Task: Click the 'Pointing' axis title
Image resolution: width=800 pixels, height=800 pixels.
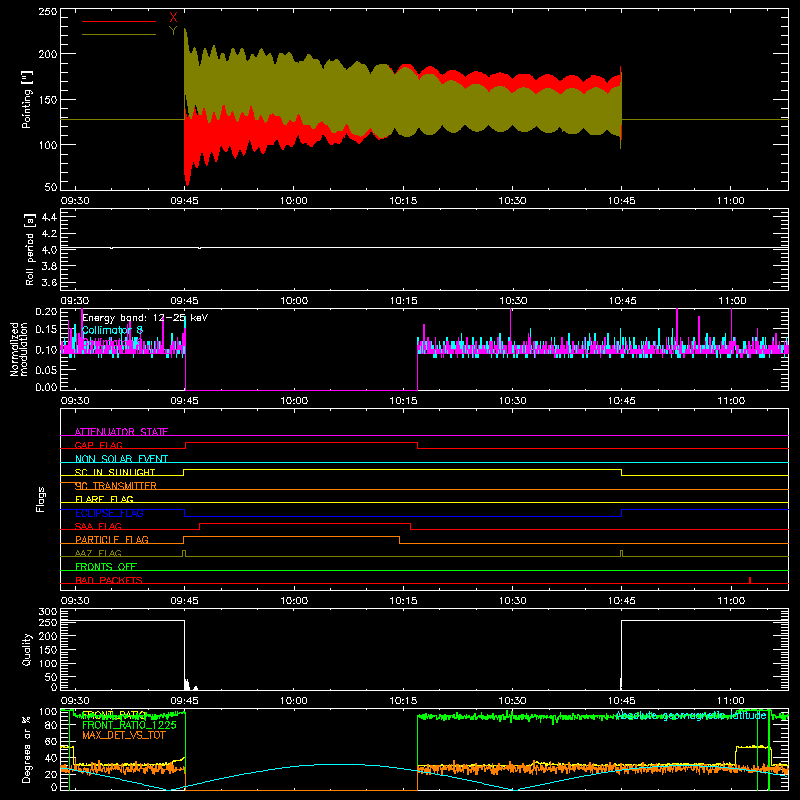Action: (27, 99)
